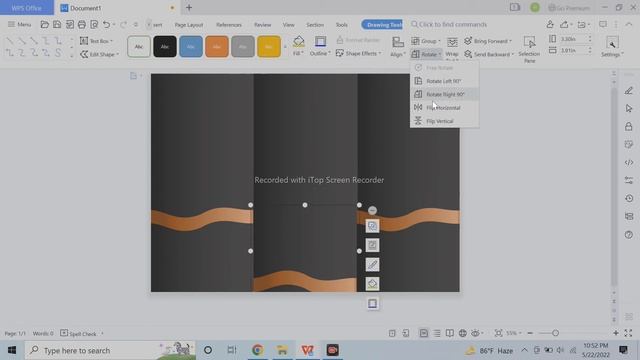
Task: Apply the orange Abc shape style
Action: pyautogui.click(x=217, y=47)
